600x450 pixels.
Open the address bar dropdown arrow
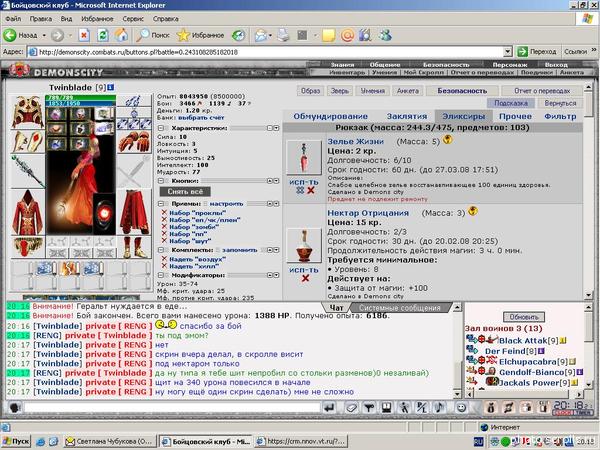click(x=507, y=52)
